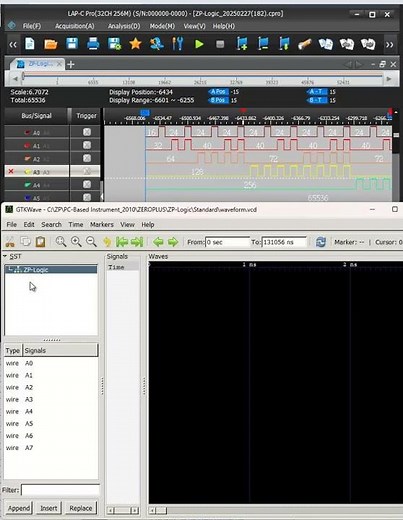Click GTKWave Zoom Undo yellow arrow icon
Viewport: 403px width, 520px height.
(x=107, y=242)
